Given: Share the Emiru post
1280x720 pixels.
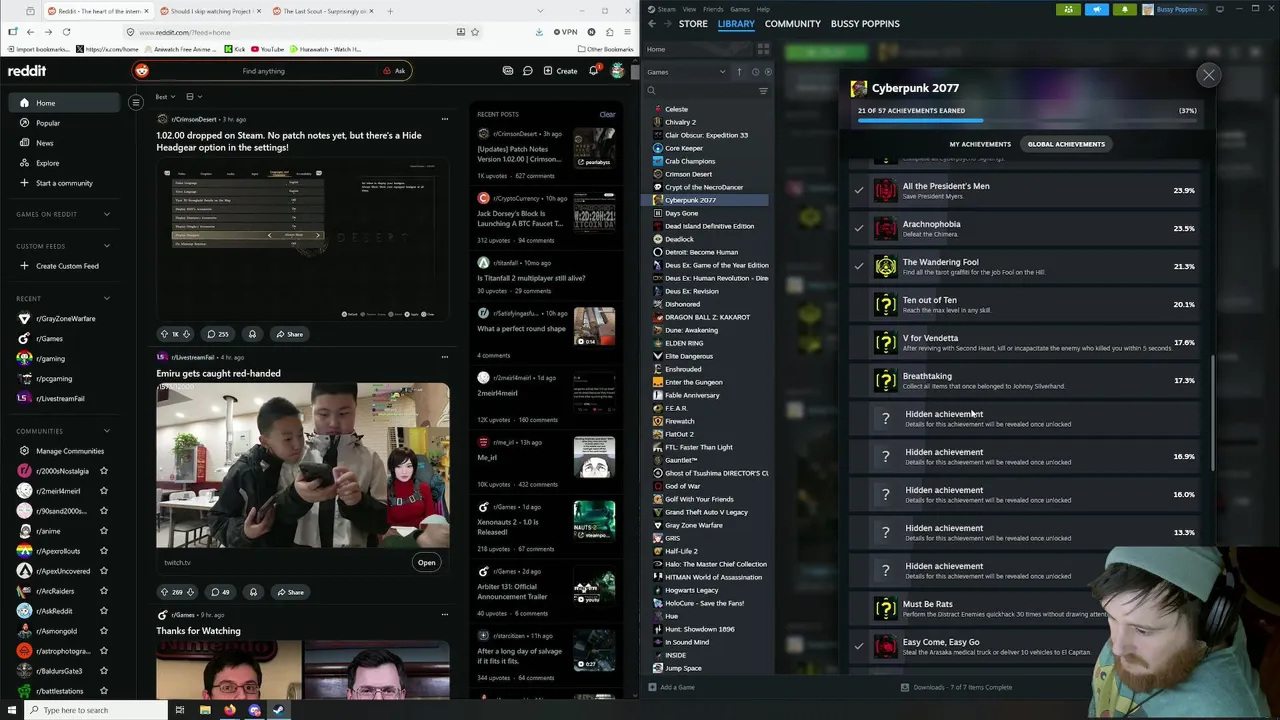Looking at the screenshot, I should click(x=289, y=592).
